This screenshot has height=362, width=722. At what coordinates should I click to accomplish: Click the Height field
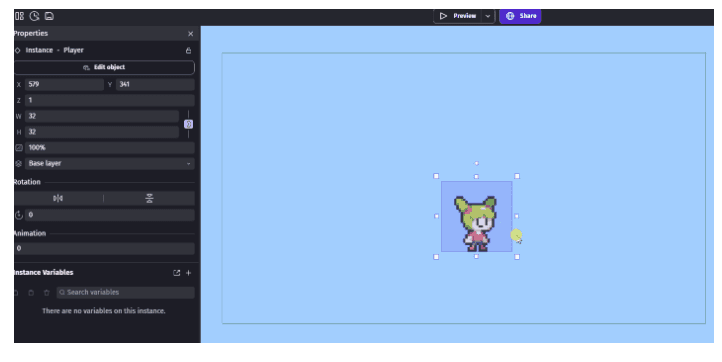(102, 132)
